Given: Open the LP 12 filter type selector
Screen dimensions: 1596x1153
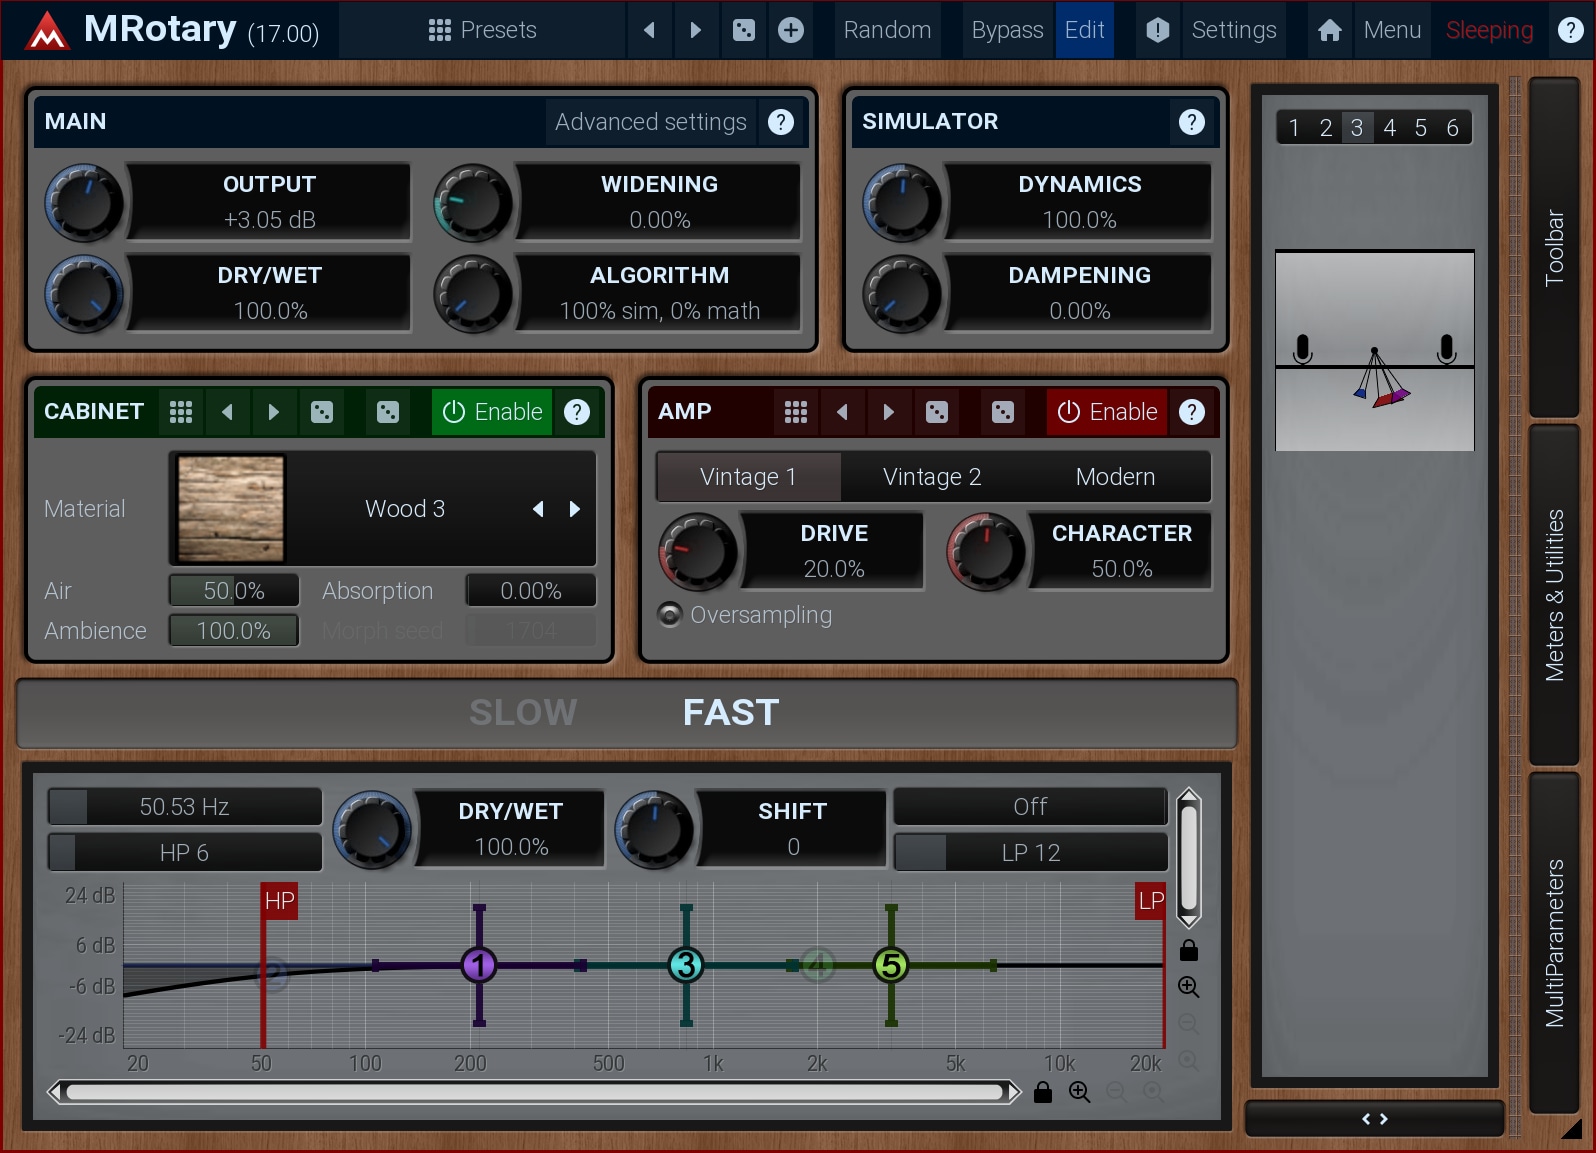Looking at the screenshot, I should click(1030, 852).
